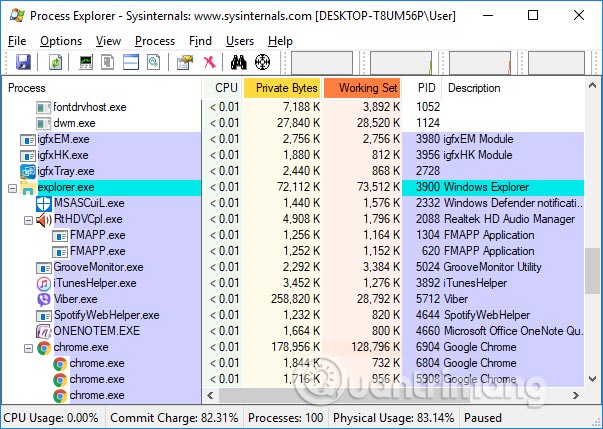Open the Process menu

pos(155,41)
